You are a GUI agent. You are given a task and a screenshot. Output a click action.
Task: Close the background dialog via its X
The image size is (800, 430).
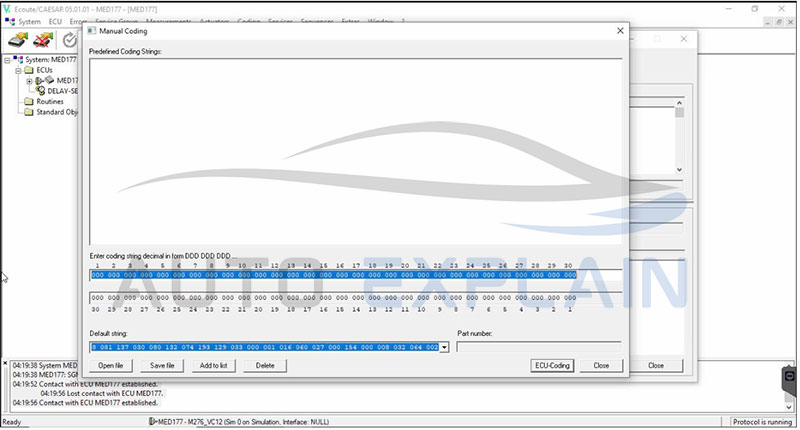tap(684, 39)
